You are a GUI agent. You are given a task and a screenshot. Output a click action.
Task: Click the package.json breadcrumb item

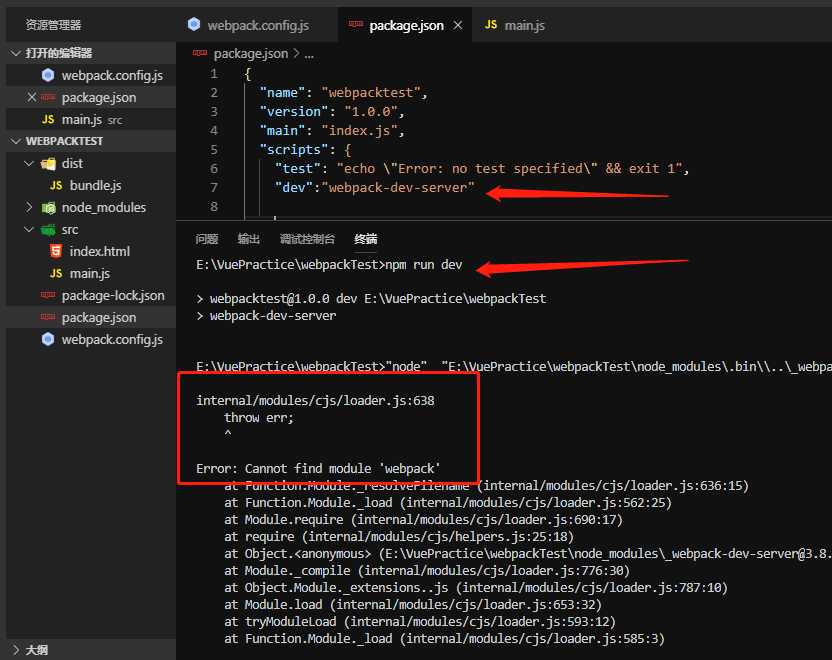click(x=250, y=54)
